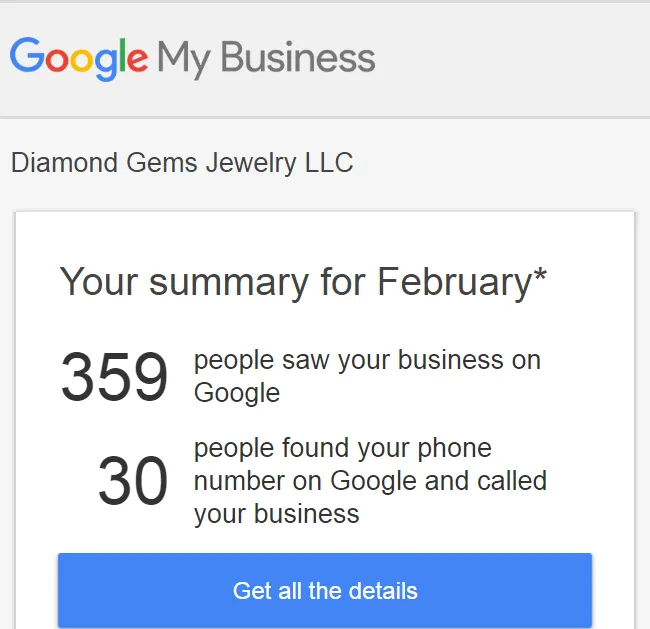The height and width of the screenshot is (629, 650).
Task: Click 'people found your phone number' description
Action: click(370, 481)
